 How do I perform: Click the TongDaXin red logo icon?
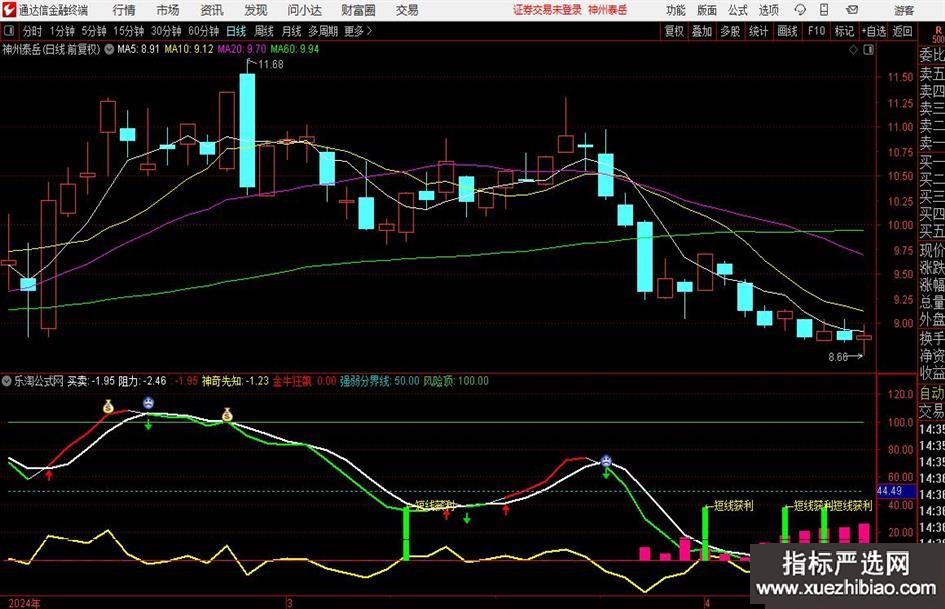[x=9, y=10]
